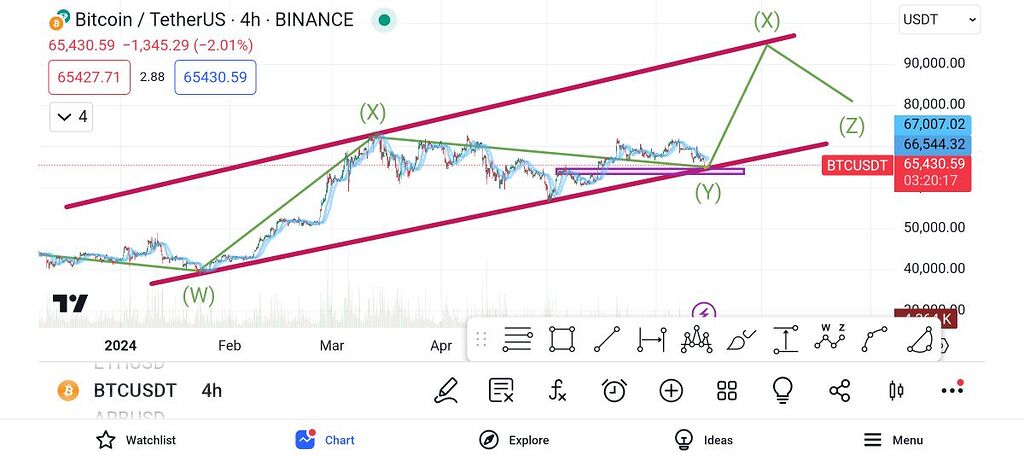Screen dimensions: 1024x460
Task: Select the trend line drawing tool
Action: pos(607,340)
